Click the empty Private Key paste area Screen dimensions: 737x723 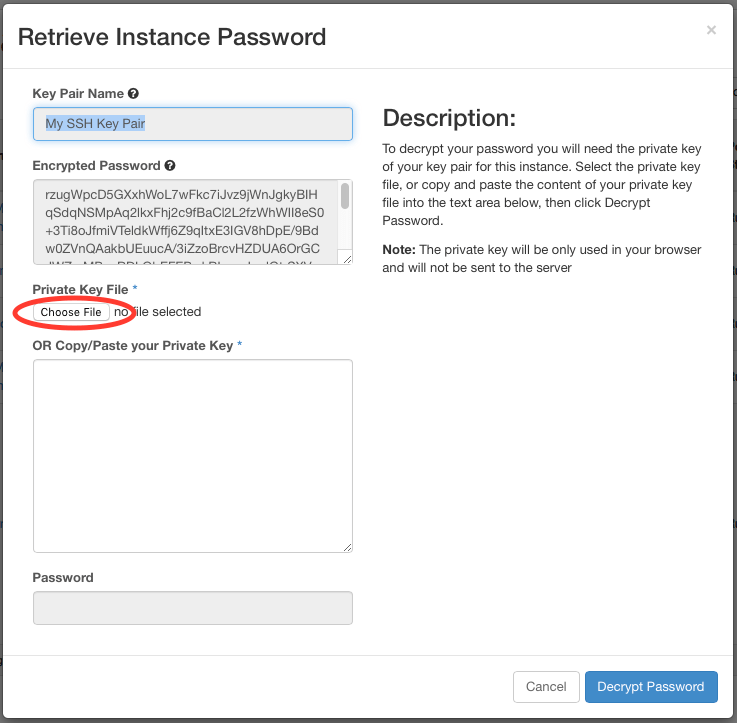[192, 455]
